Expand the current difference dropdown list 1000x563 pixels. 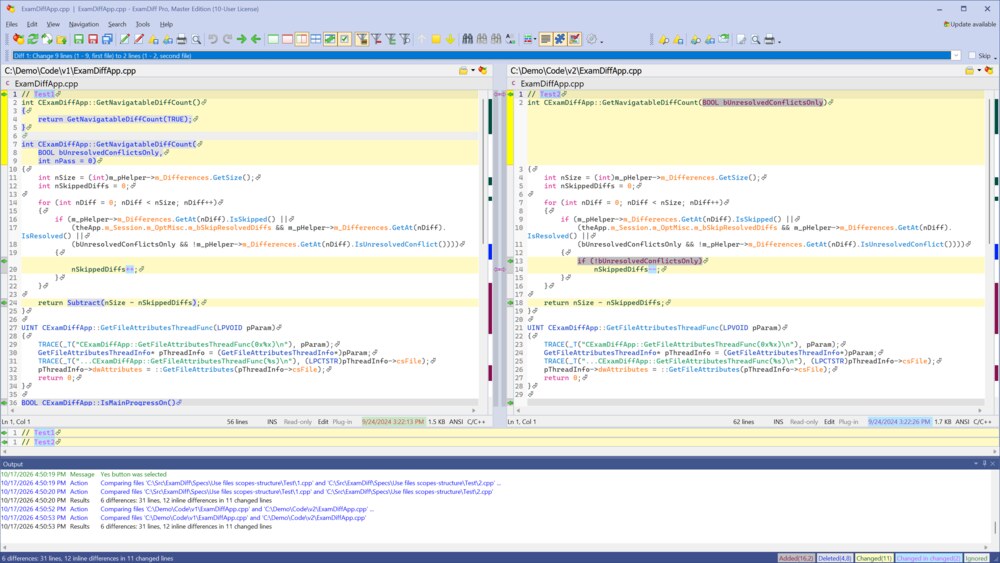[955, 55]
